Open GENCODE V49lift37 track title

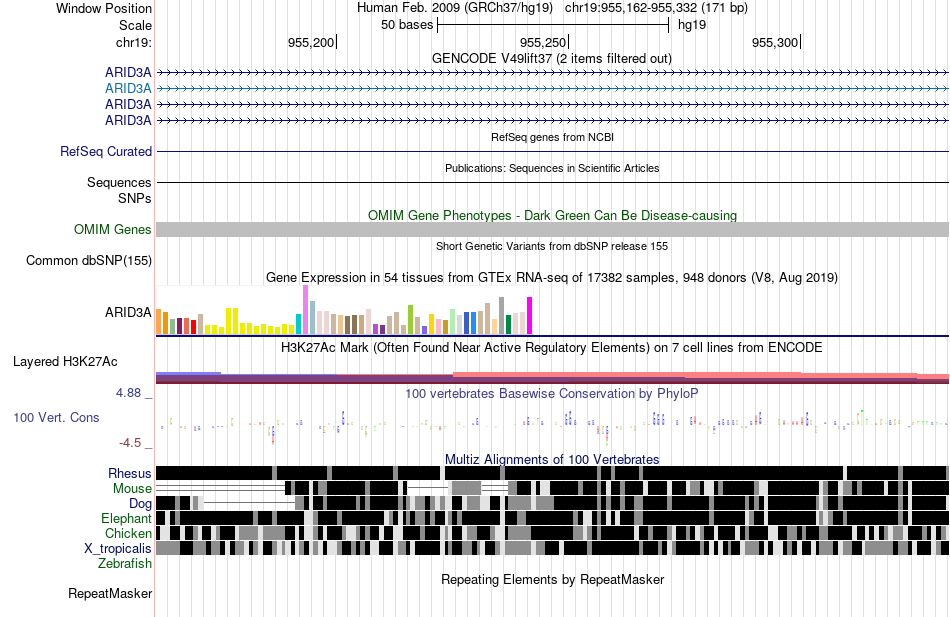click(551, 59)
